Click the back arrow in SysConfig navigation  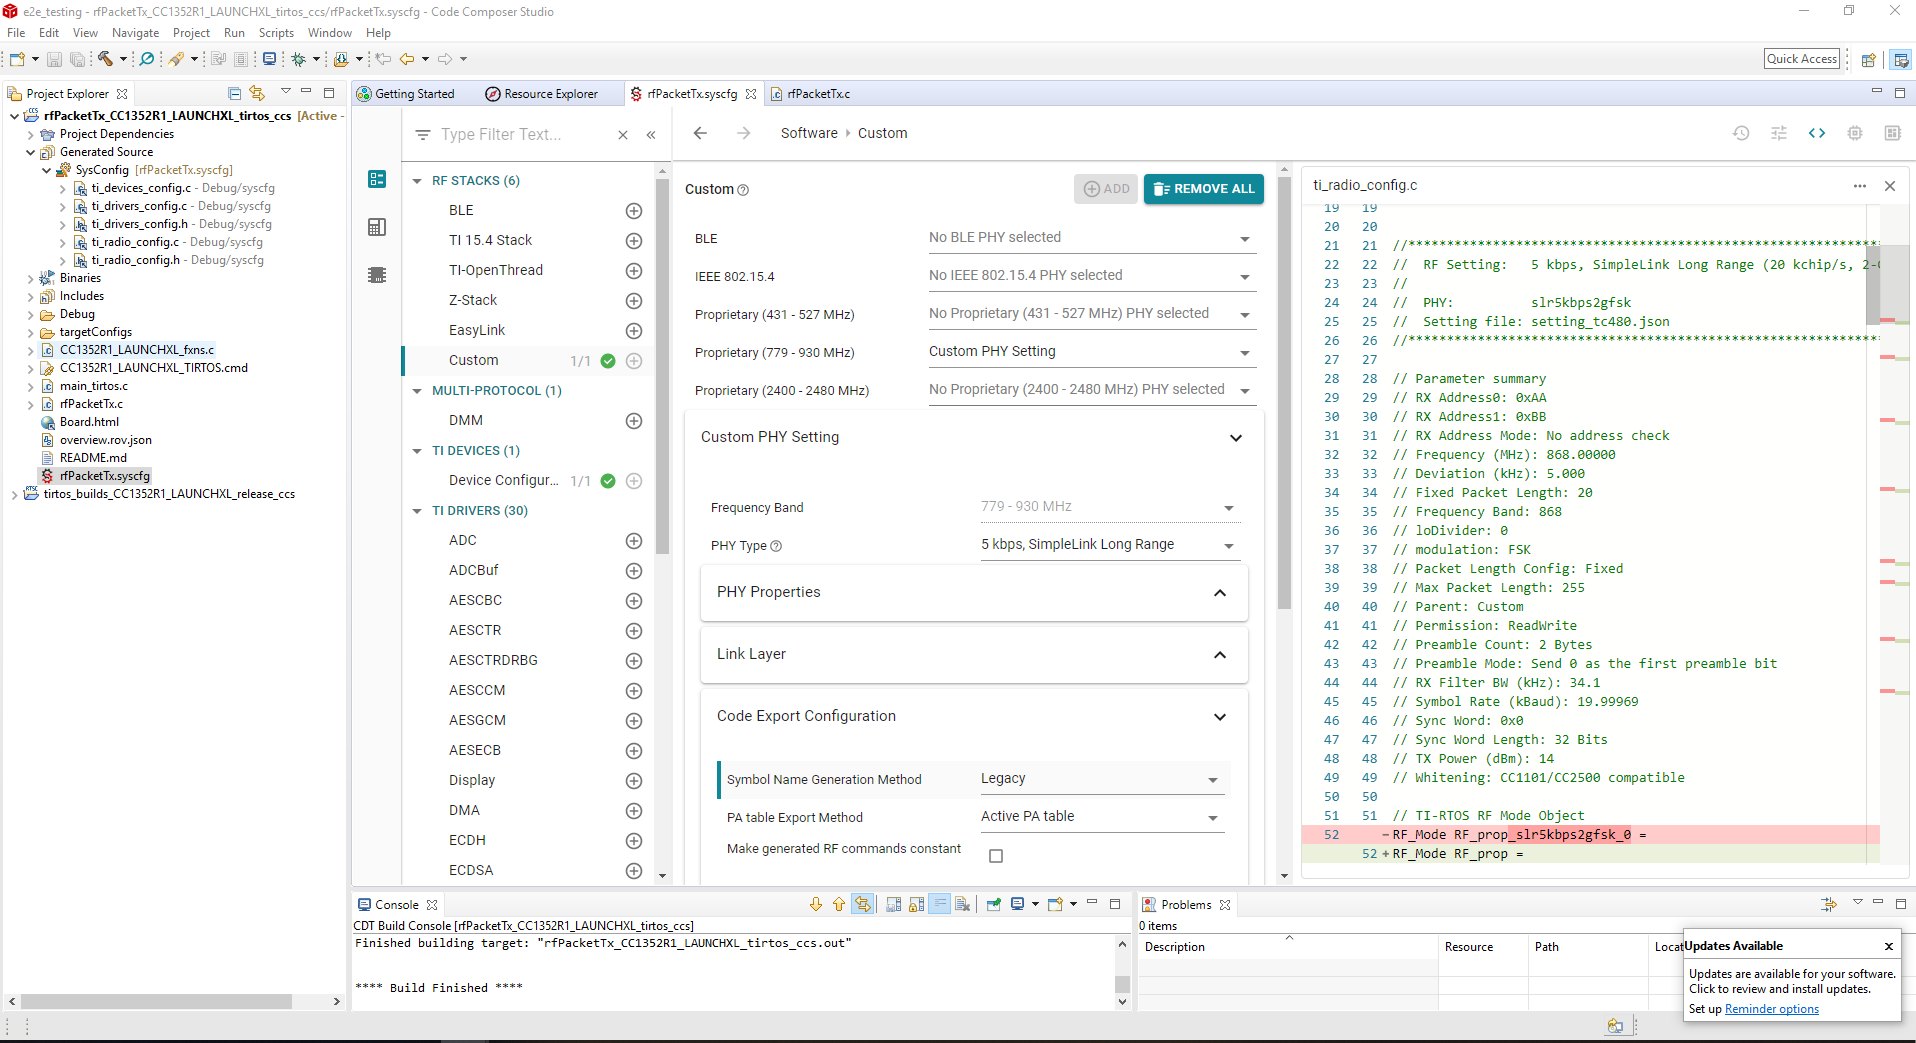pos(700,133)
